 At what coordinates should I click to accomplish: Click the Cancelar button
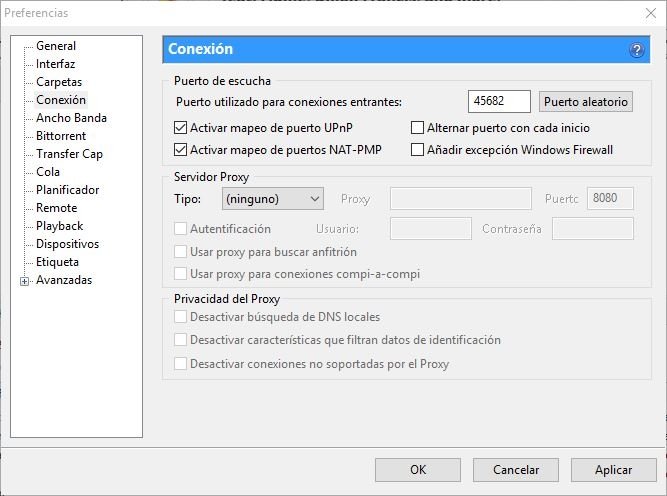point(516,470)
